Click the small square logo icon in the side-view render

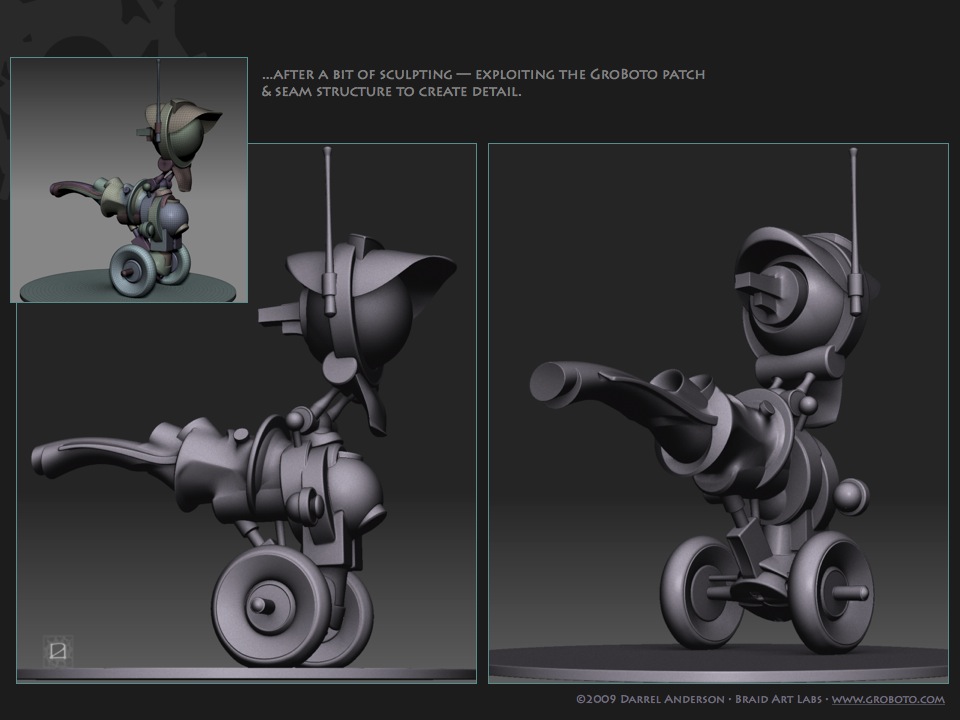tap(58, 650)
